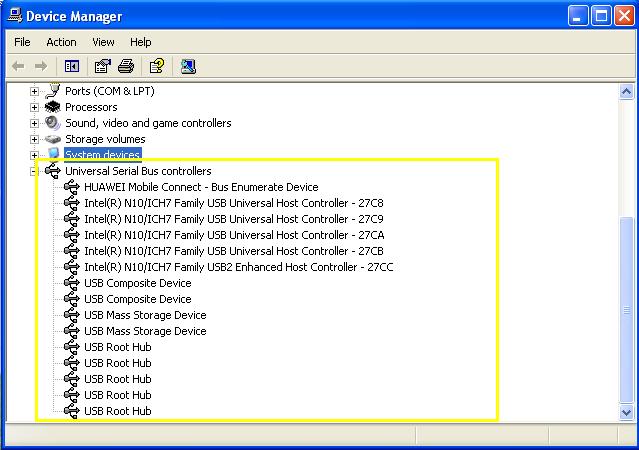Open the Properties toolbar icon

(x=102, y=66)
